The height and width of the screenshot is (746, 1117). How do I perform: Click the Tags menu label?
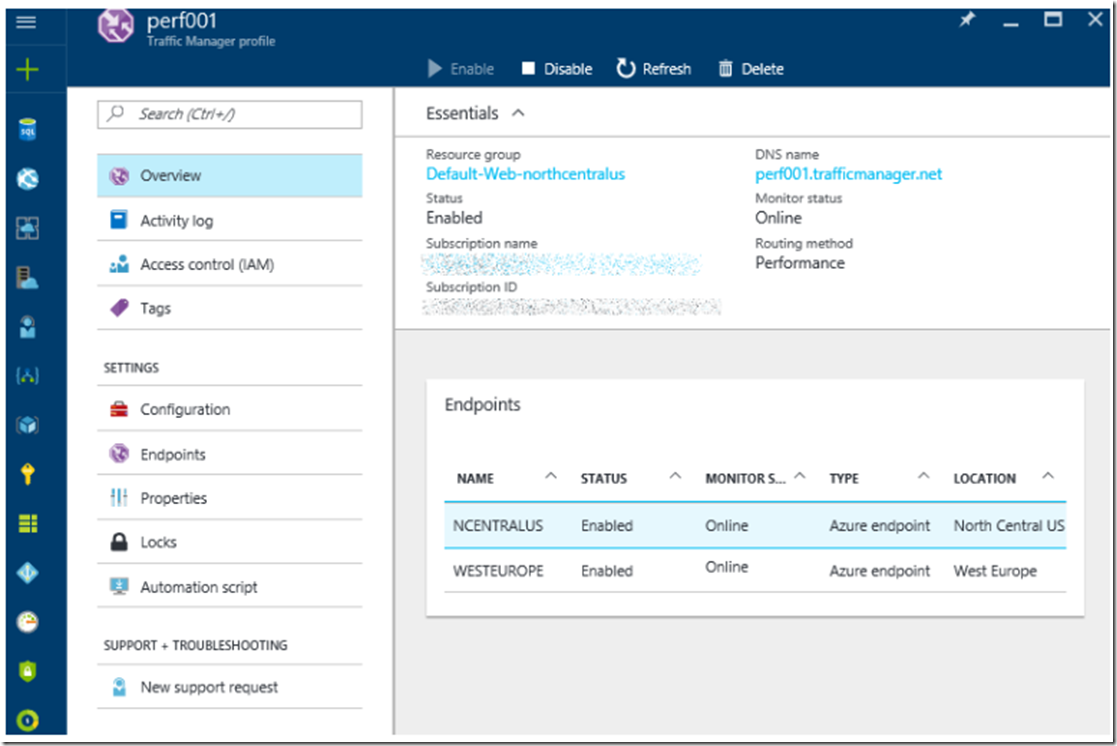click(x=155, y=309)
